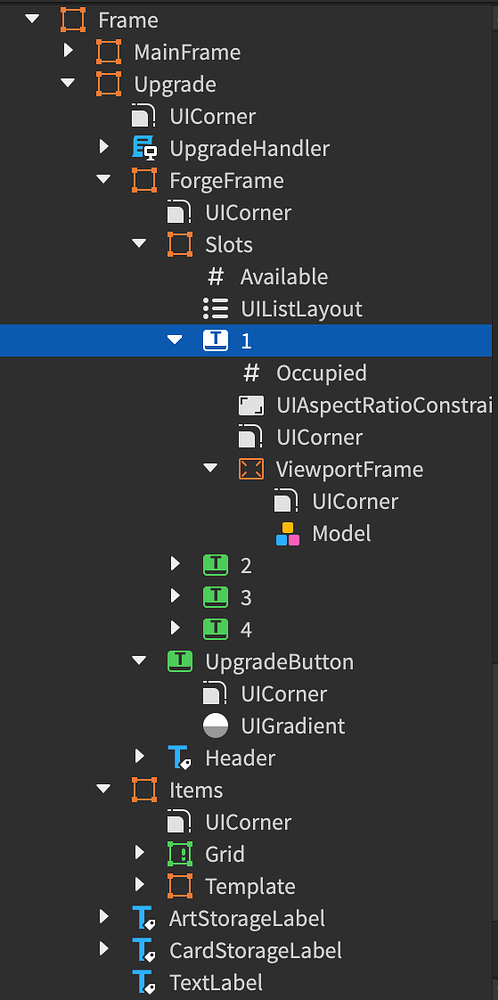Click the ViewportFrame orange icon
Image resolution: width=498 pixels, height=1000 pixels.
click(x=251, y=469)
